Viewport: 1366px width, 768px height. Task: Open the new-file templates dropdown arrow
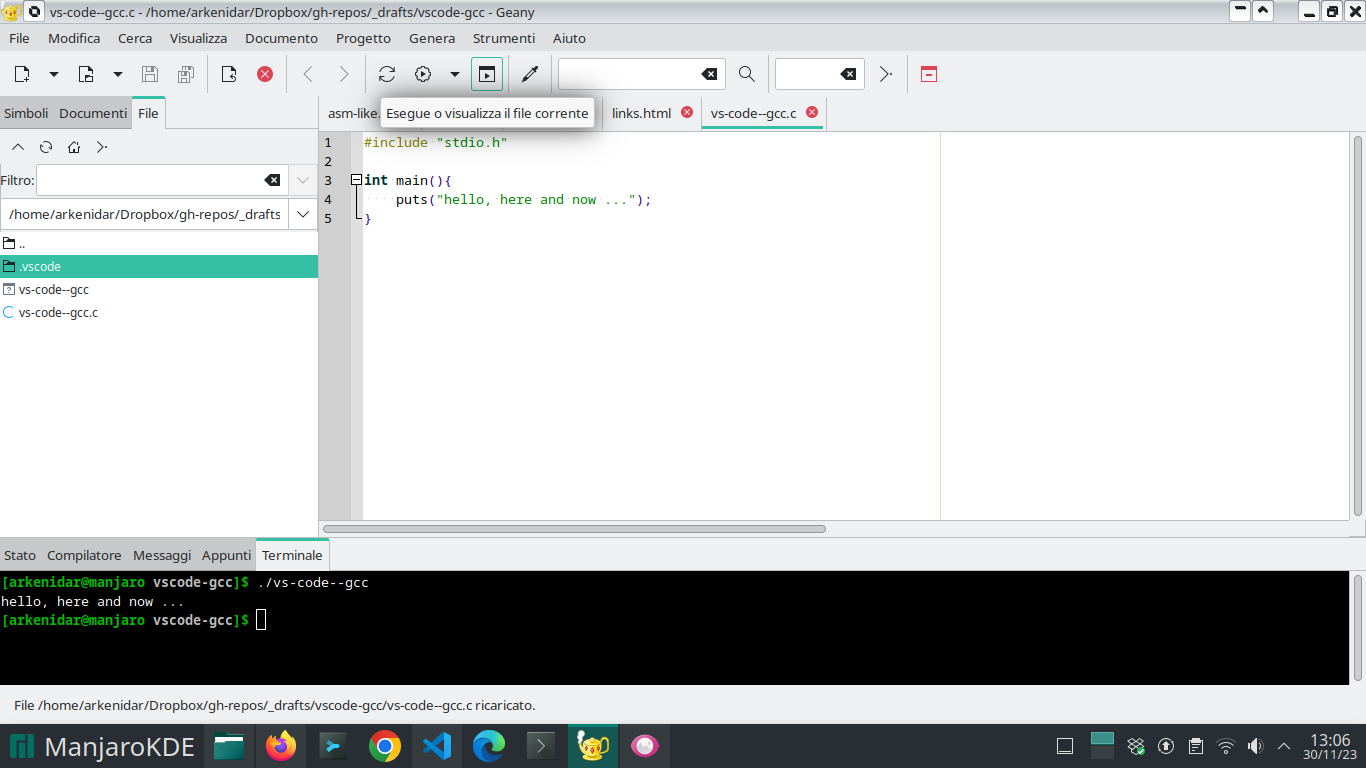[x=54, y=74]
